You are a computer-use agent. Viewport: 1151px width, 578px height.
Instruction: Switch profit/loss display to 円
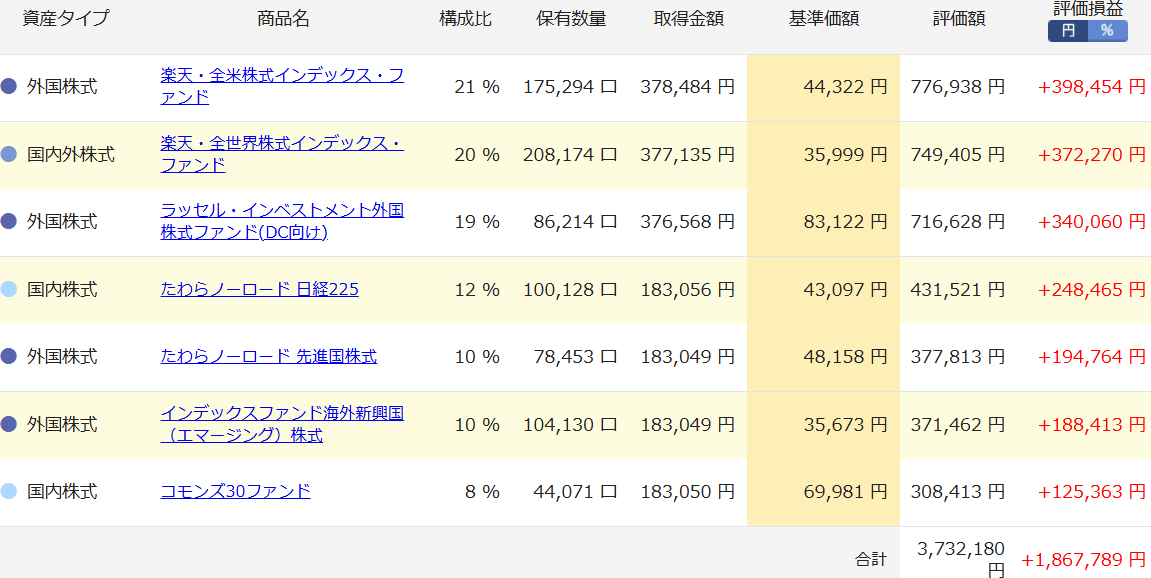coord(1068,32)
